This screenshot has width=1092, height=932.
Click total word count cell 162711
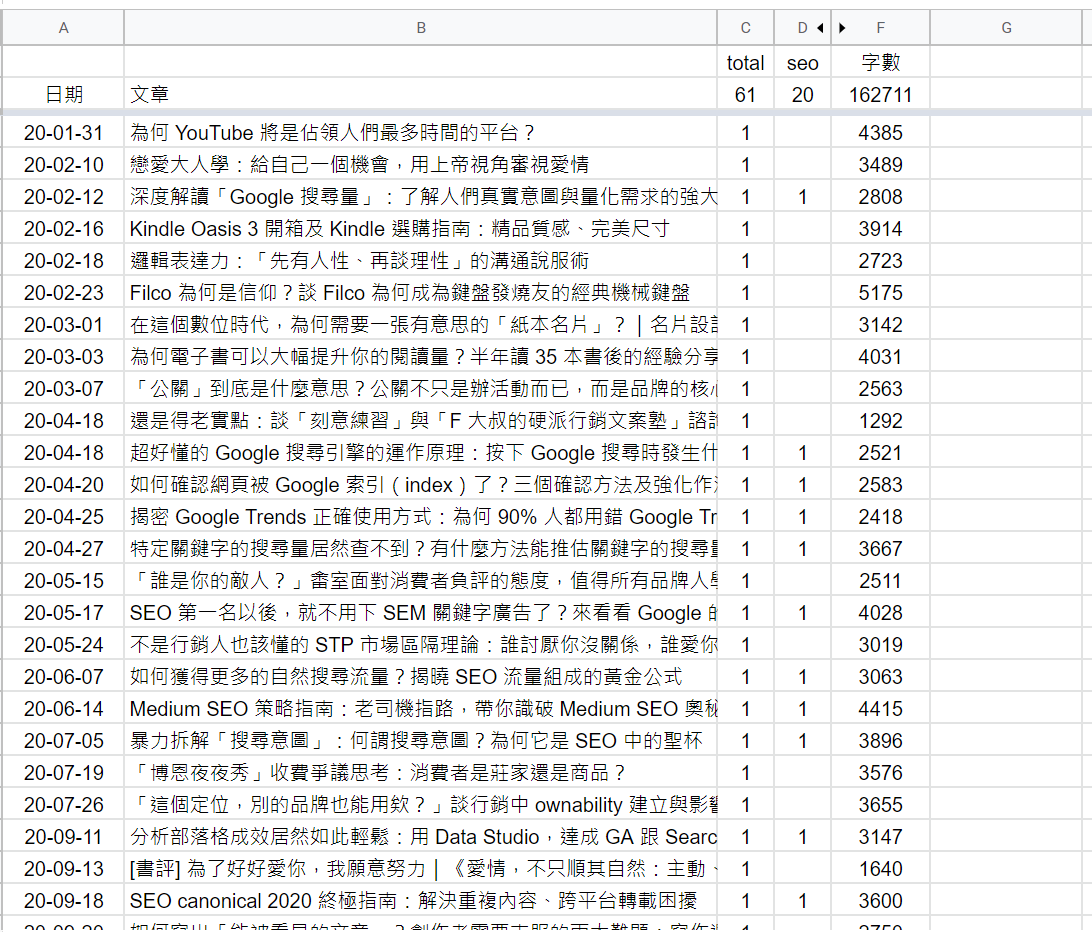pos(880,95)
